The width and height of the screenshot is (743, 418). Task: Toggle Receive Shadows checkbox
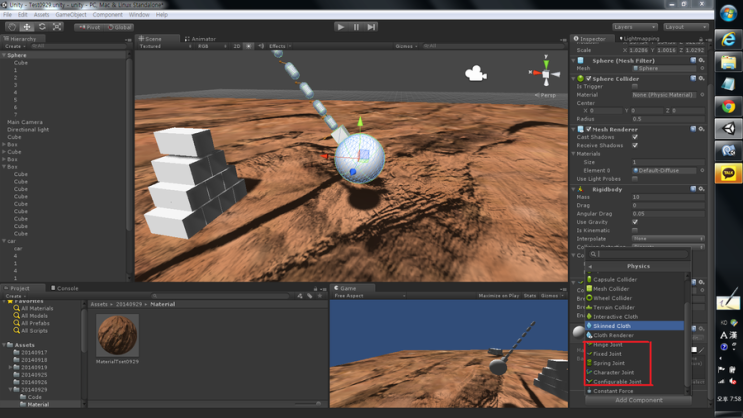(635, 145)
